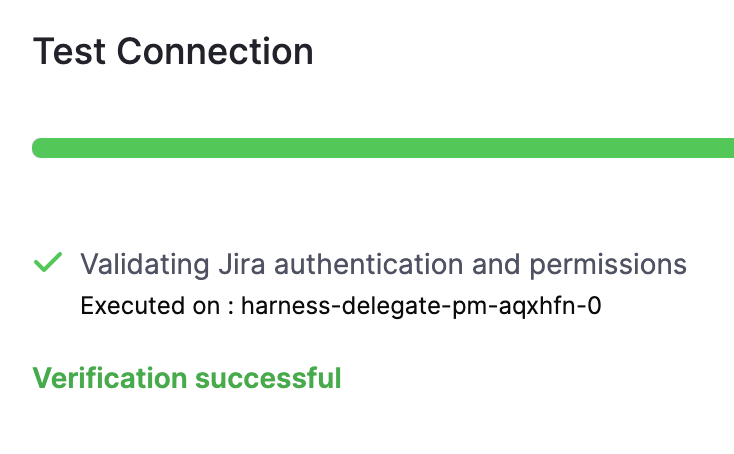Viewport: 734px width, 454px height.
Task: Click the Test Connection heading
Action: tap(173, 51)
